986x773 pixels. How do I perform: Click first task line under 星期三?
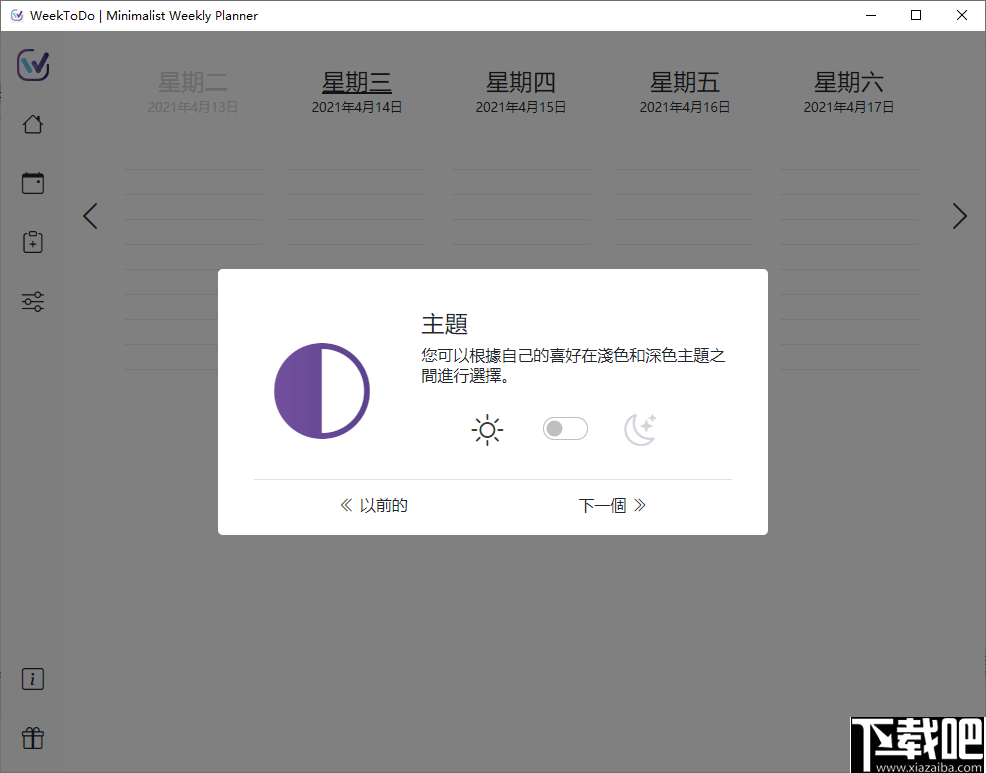357,157
